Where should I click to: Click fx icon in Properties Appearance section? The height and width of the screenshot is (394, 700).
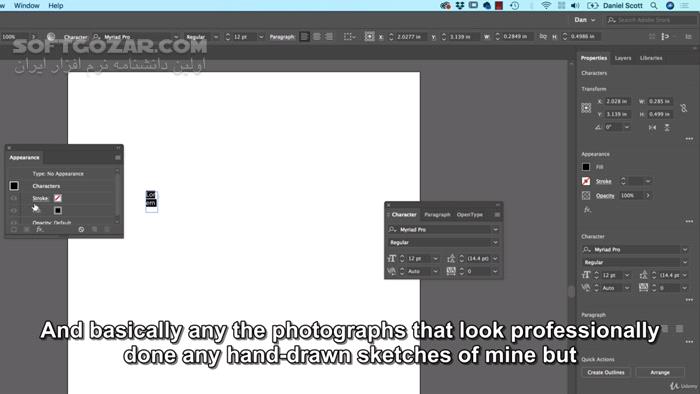point(588,210)
